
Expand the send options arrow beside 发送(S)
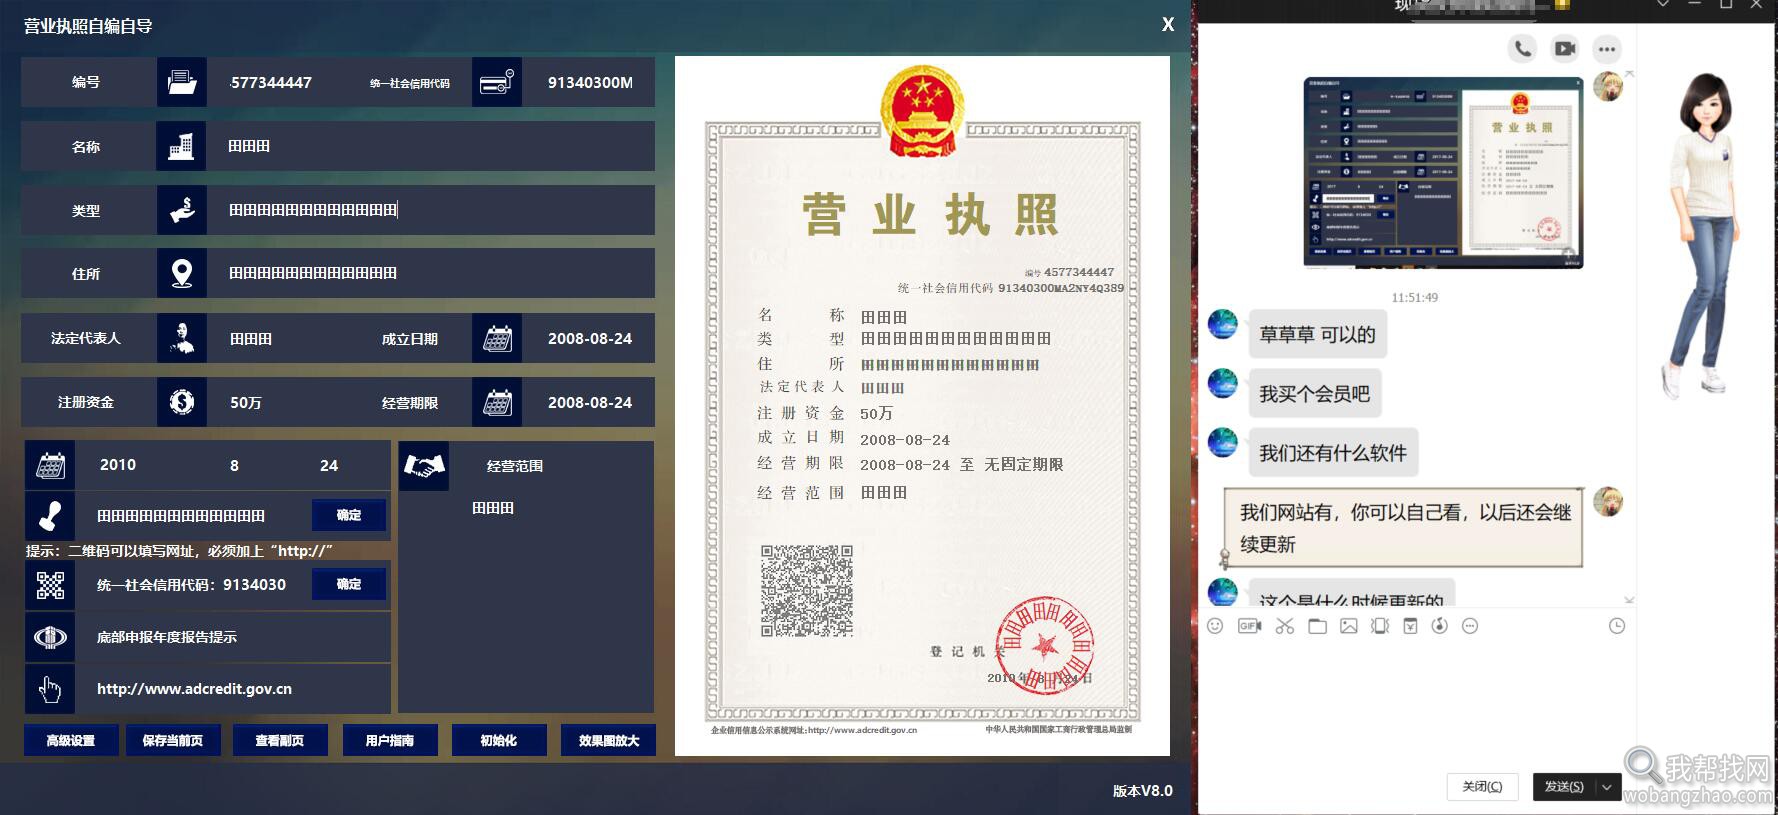tap(1607, 787)
